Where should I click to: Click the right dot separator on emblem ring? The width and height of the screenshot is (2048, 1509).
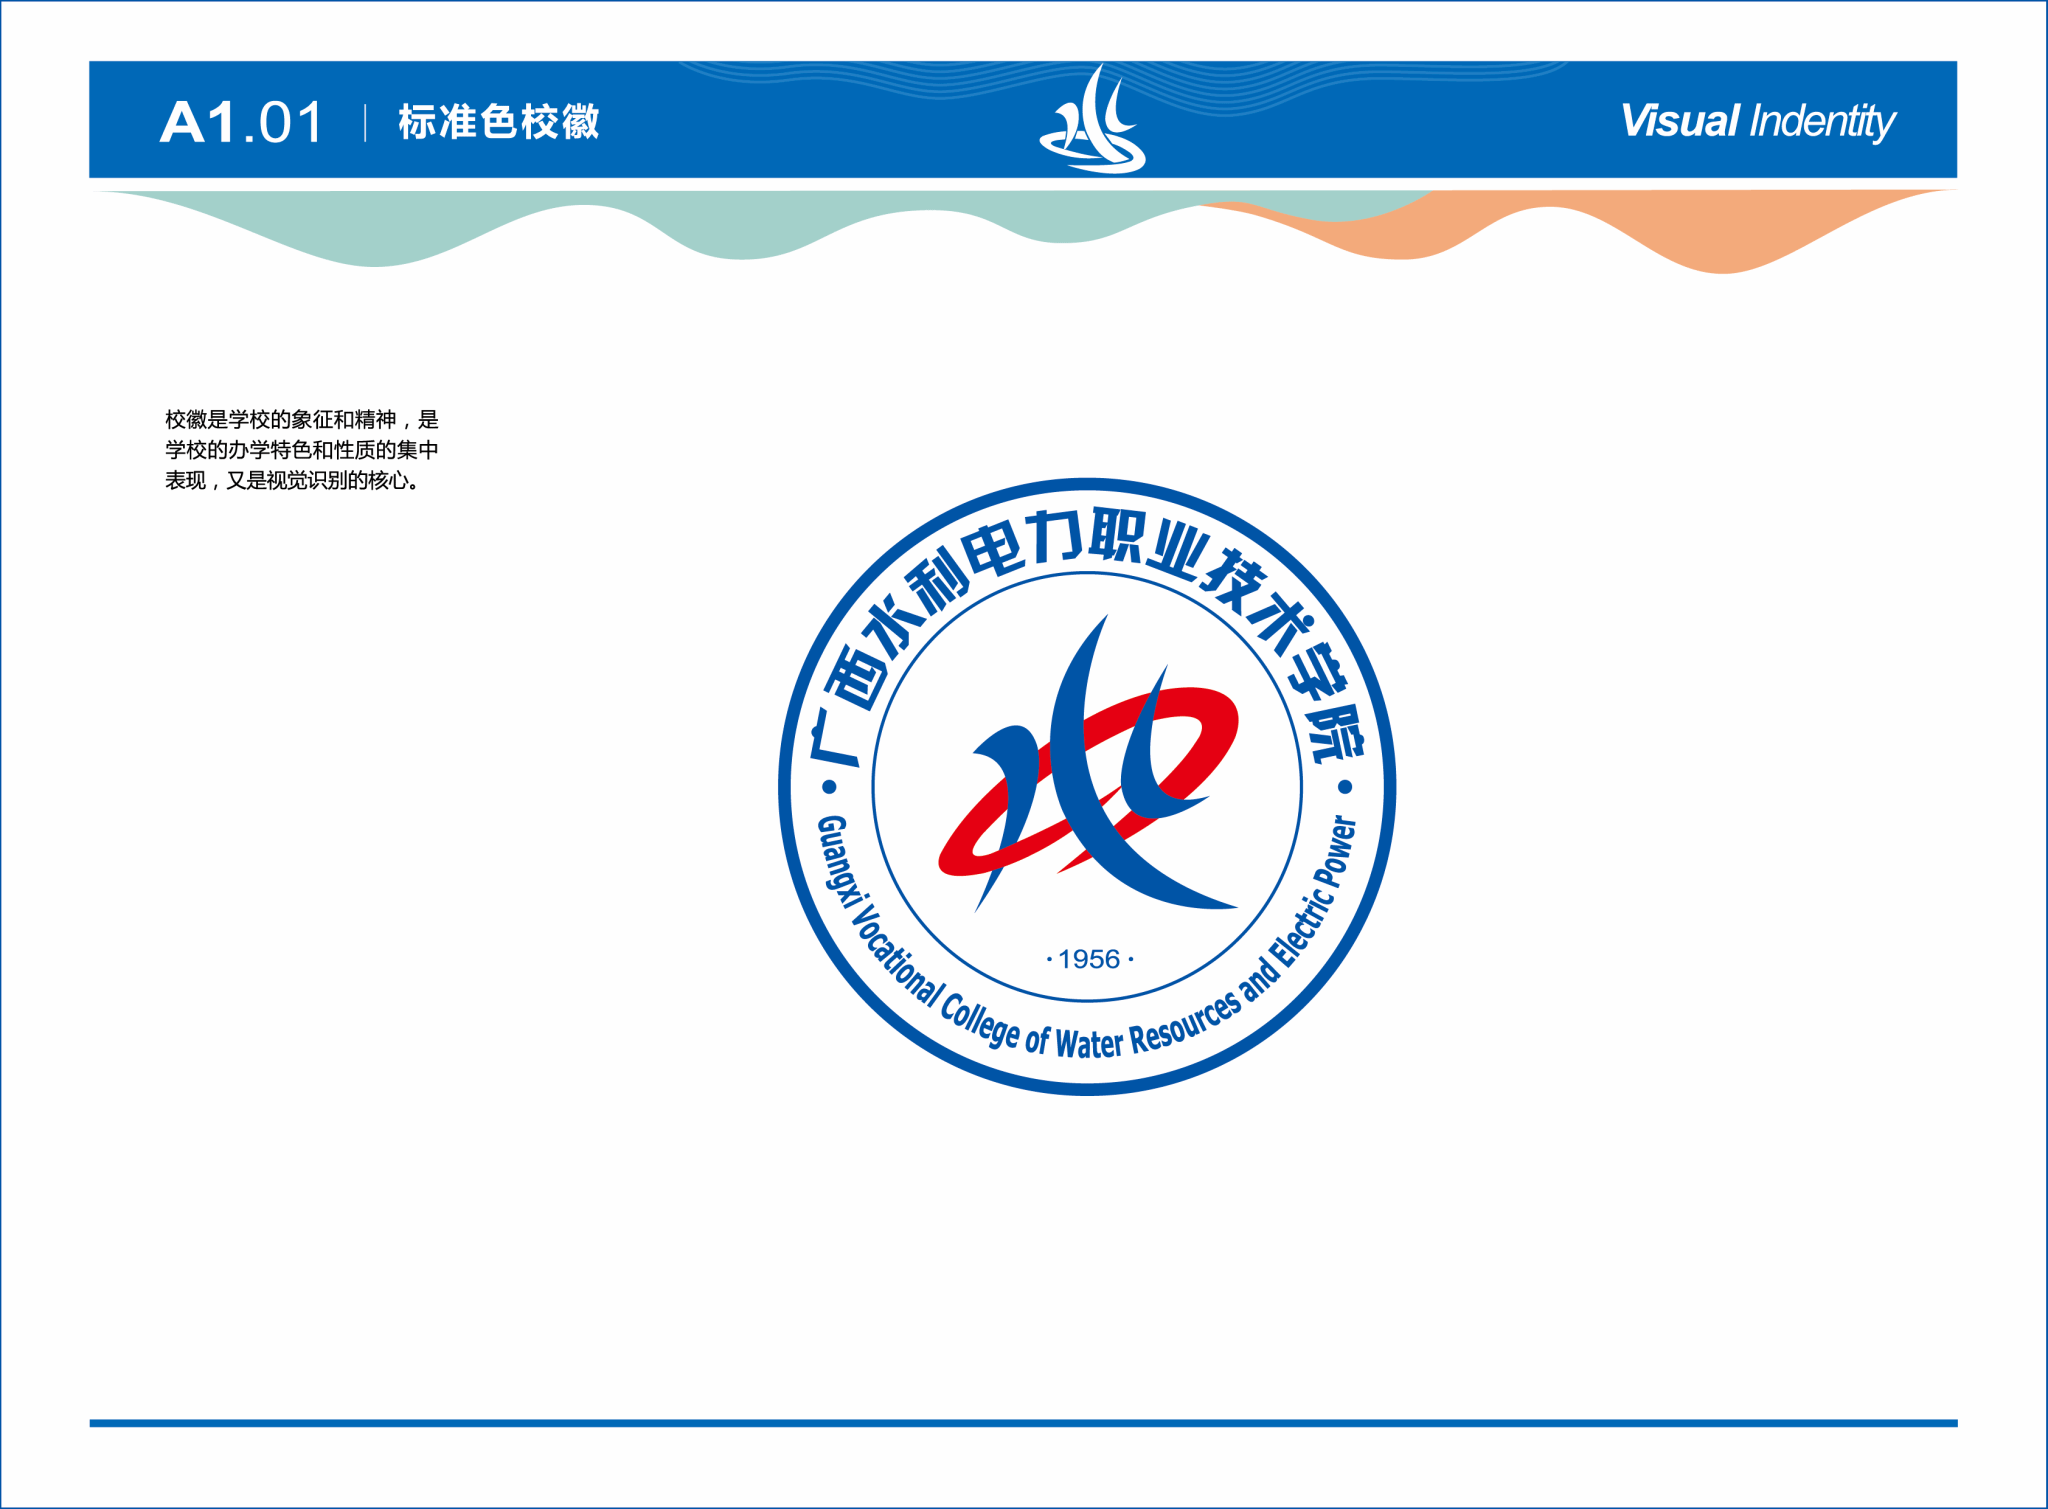(x=1345, y=787)
